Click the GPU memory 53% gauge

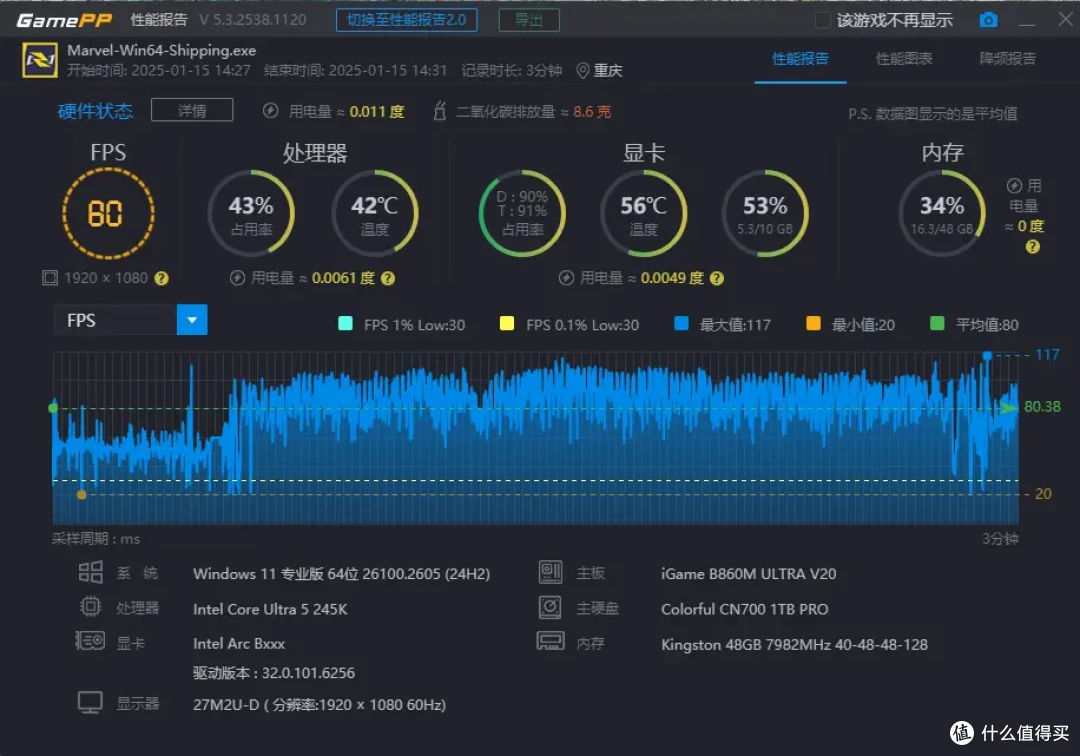(765, 213)
